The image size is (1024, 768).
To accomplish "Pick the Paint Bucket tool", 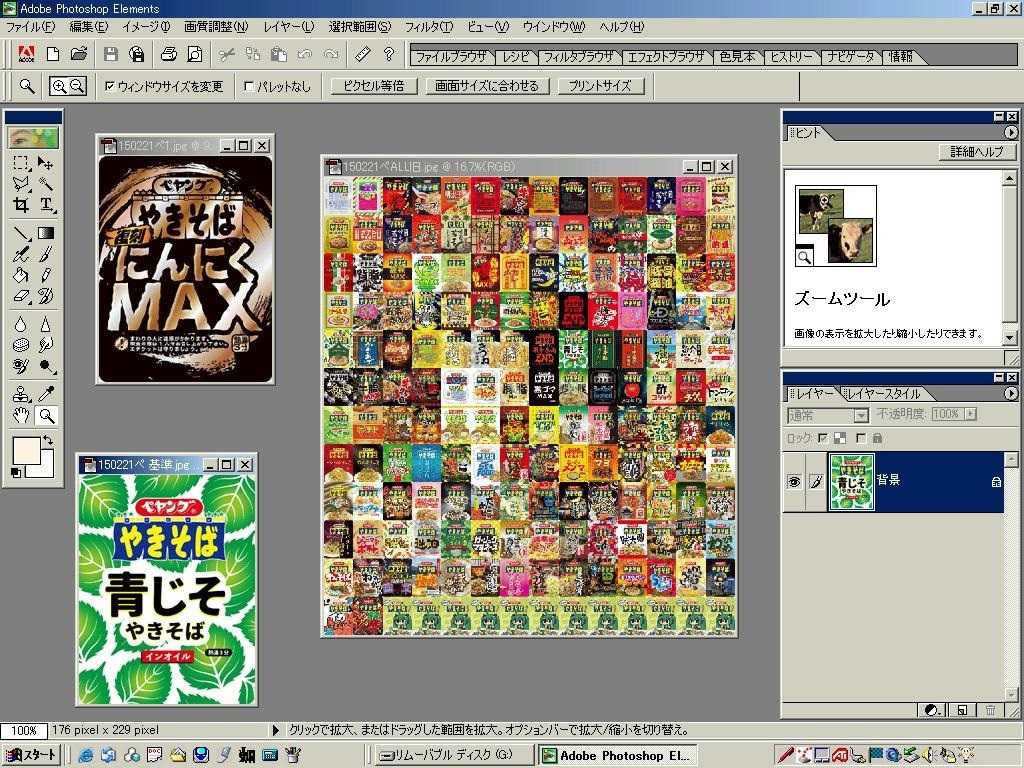I will pyautogui.click(x=21, y=275).
